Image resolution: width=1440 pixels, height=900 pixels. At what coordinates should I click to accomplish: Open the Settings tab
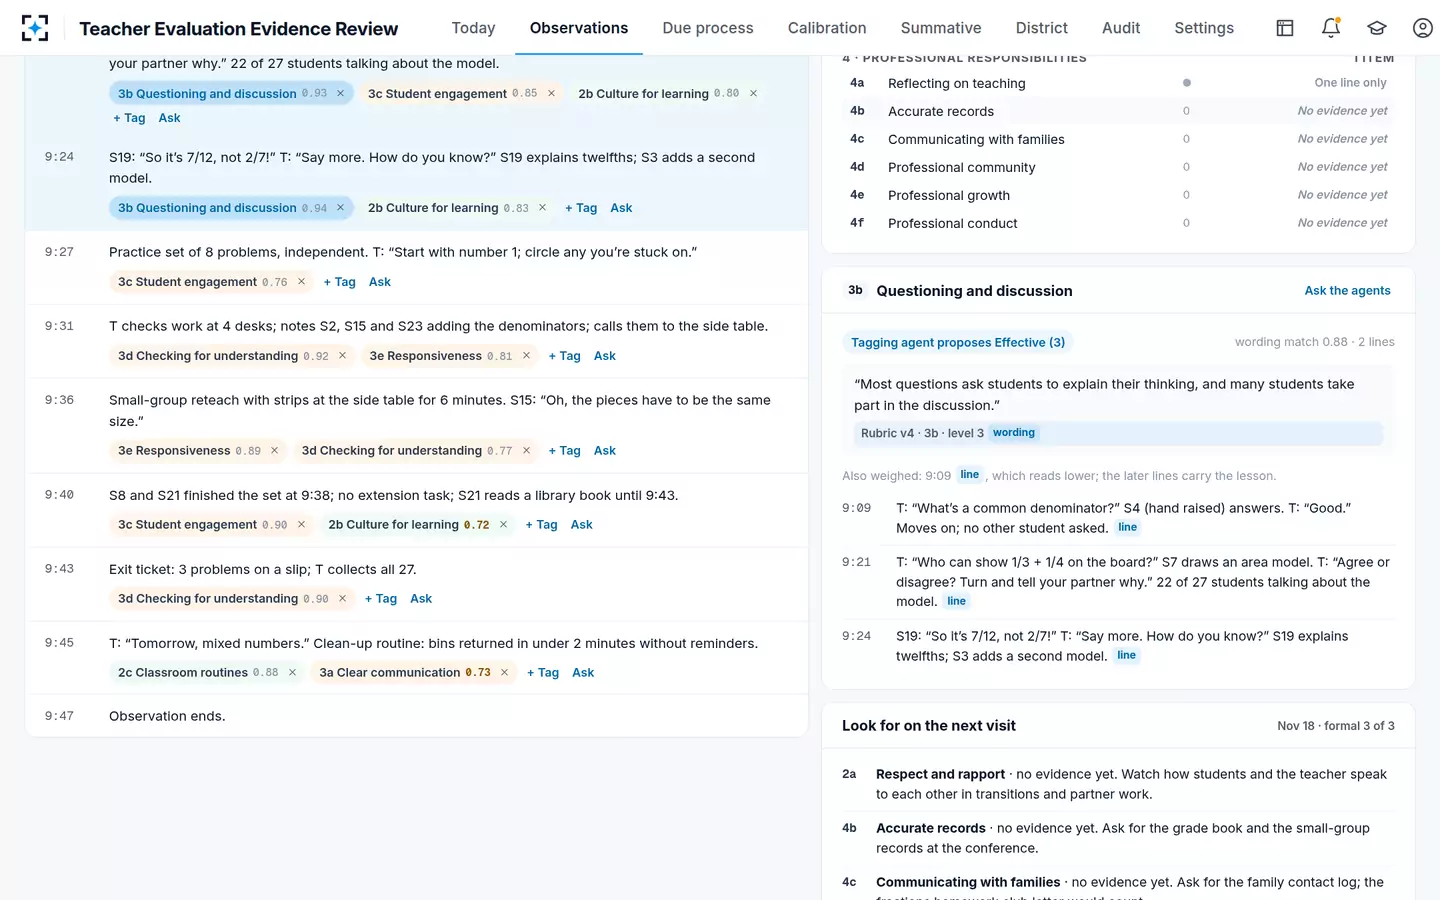pyautogui.click(x=1204, y=28)
